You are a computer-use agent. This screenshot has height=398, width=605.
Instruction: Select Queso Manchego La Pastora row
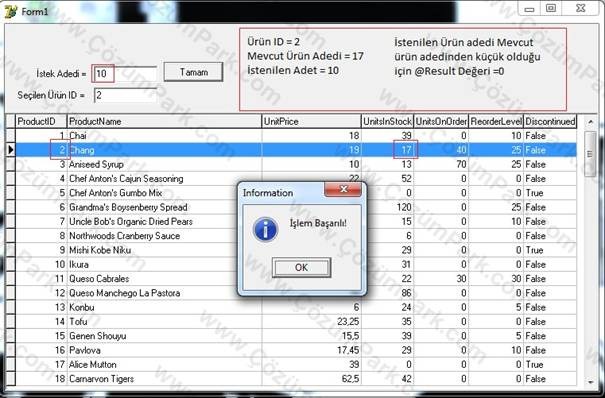(296, 293)
